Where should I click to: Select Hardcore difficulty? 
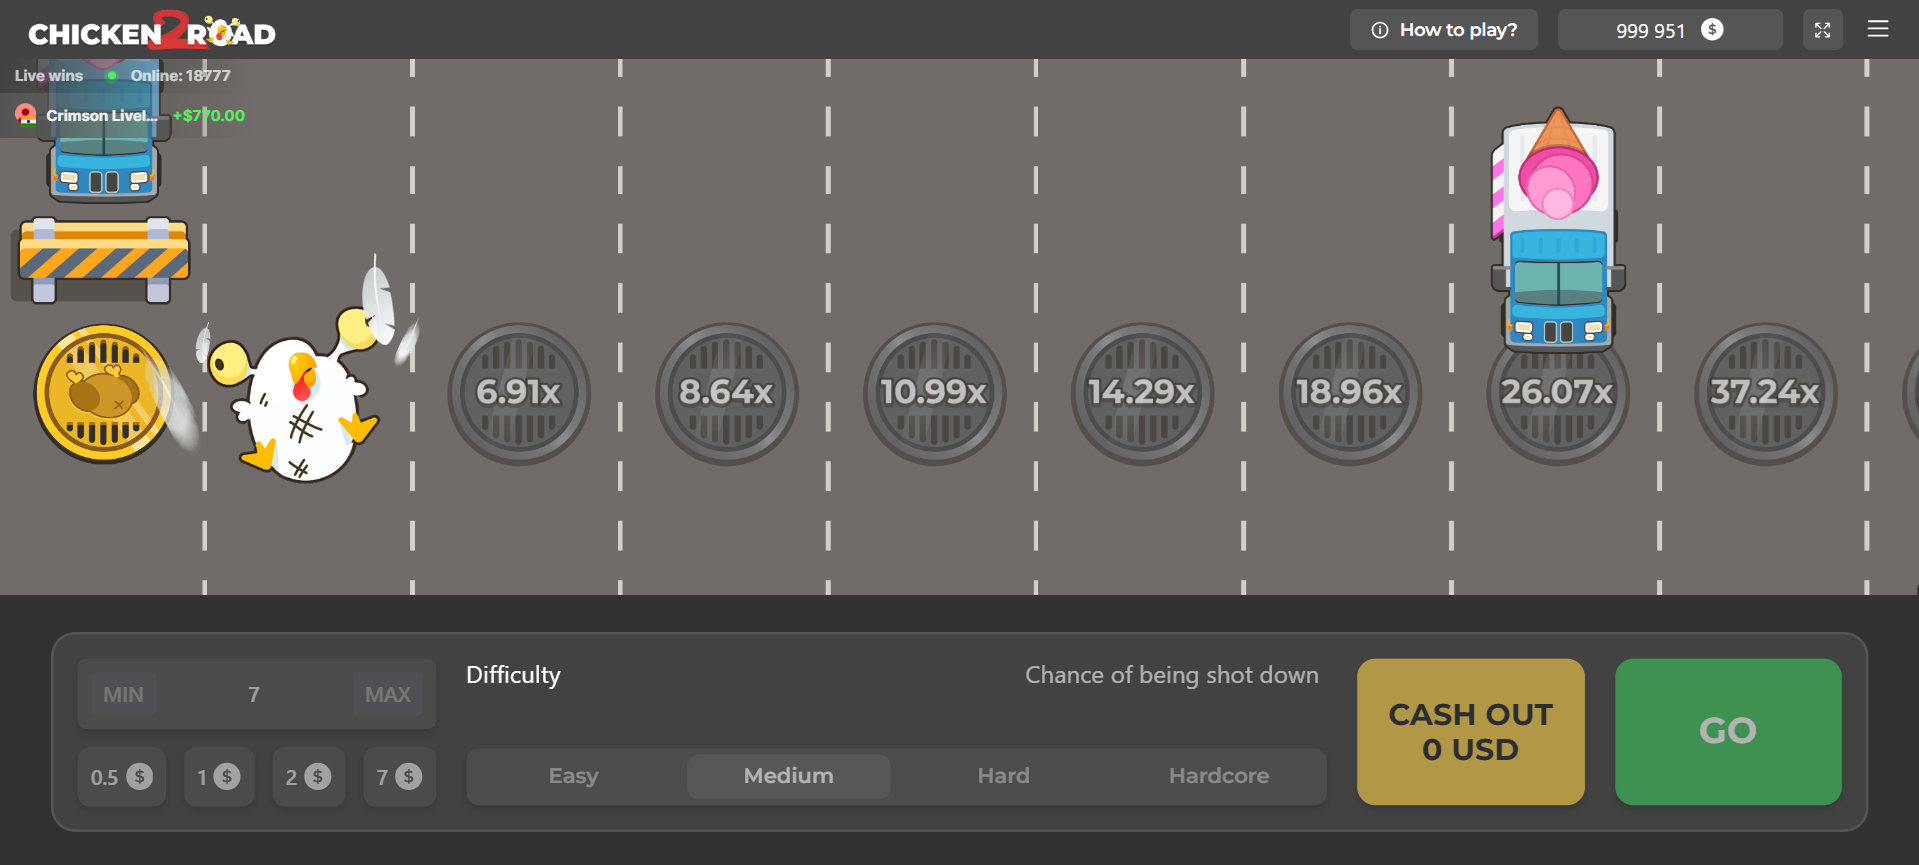(1218, 776)
